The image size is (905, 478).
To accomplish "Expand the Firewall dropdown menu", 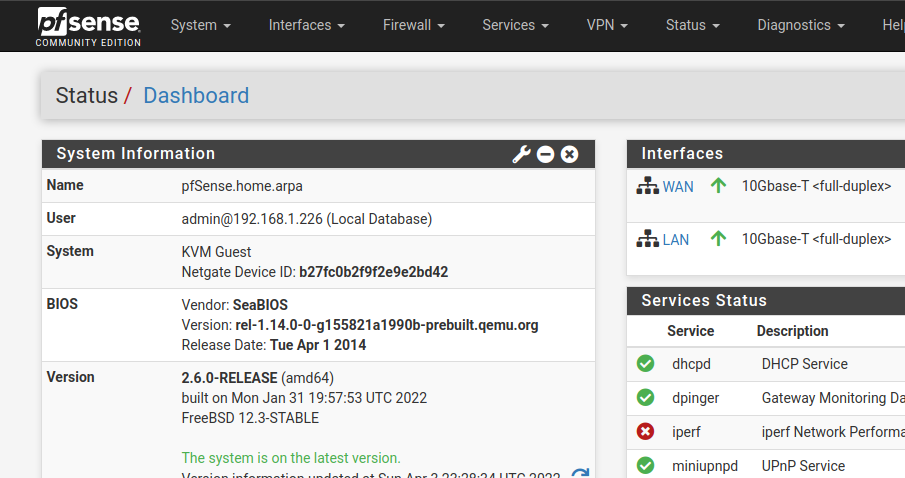I will coord(413,25).
